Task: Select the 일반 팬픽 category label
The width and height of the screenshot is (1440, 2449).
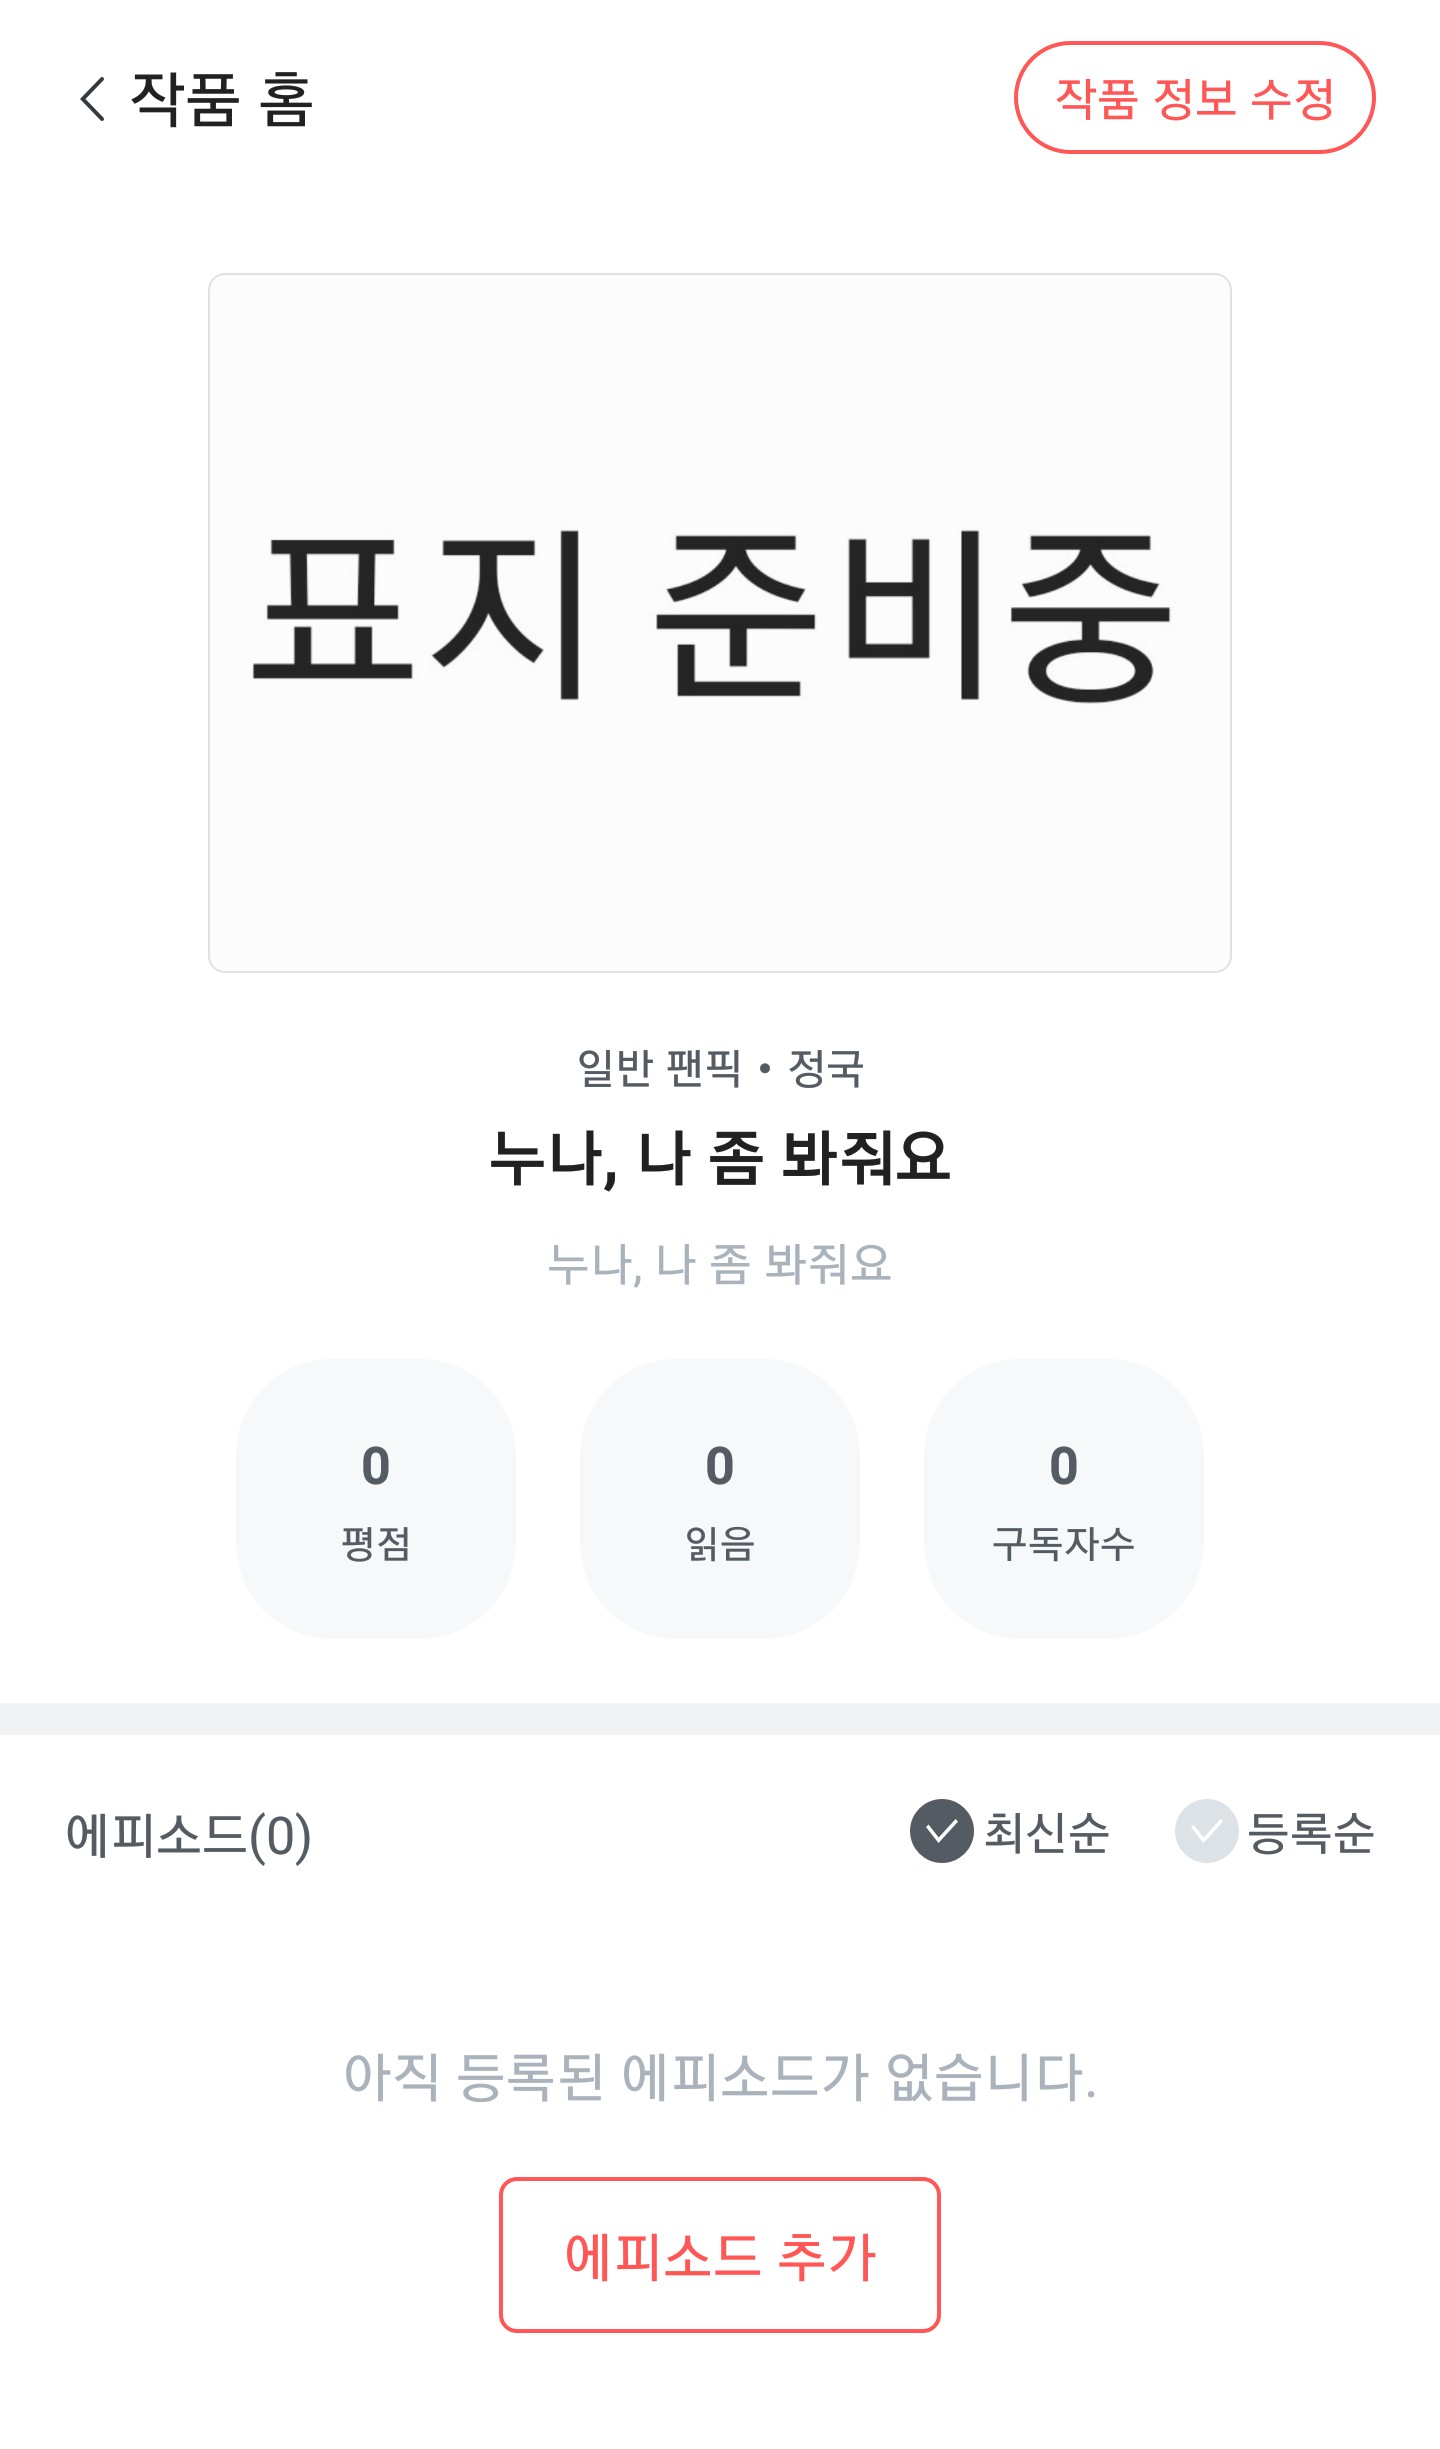Action: (x=659, y=1068)
